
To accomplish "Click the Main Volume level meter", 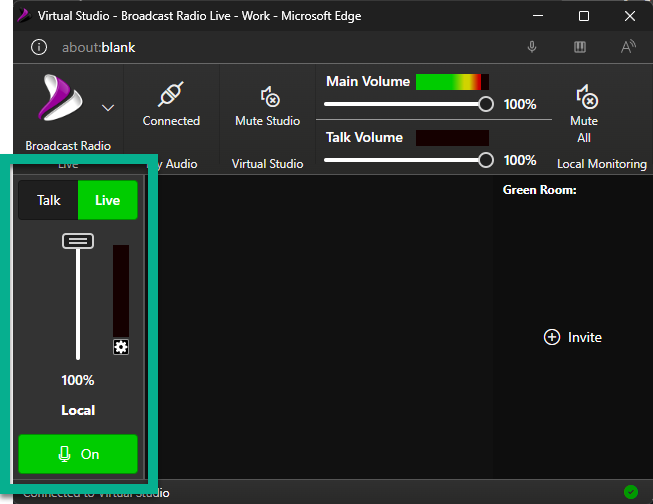I will point(452,82).
